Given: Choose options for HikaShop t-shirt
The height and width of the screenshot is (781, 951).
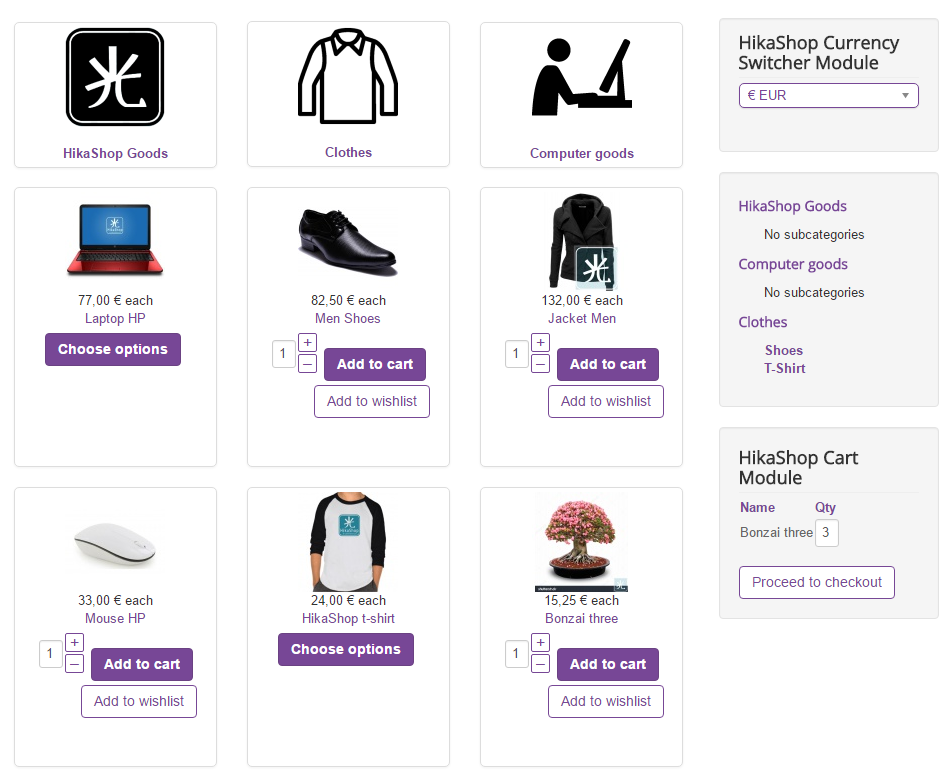Looking at the screenshot, I should click(x=346, y=649).
